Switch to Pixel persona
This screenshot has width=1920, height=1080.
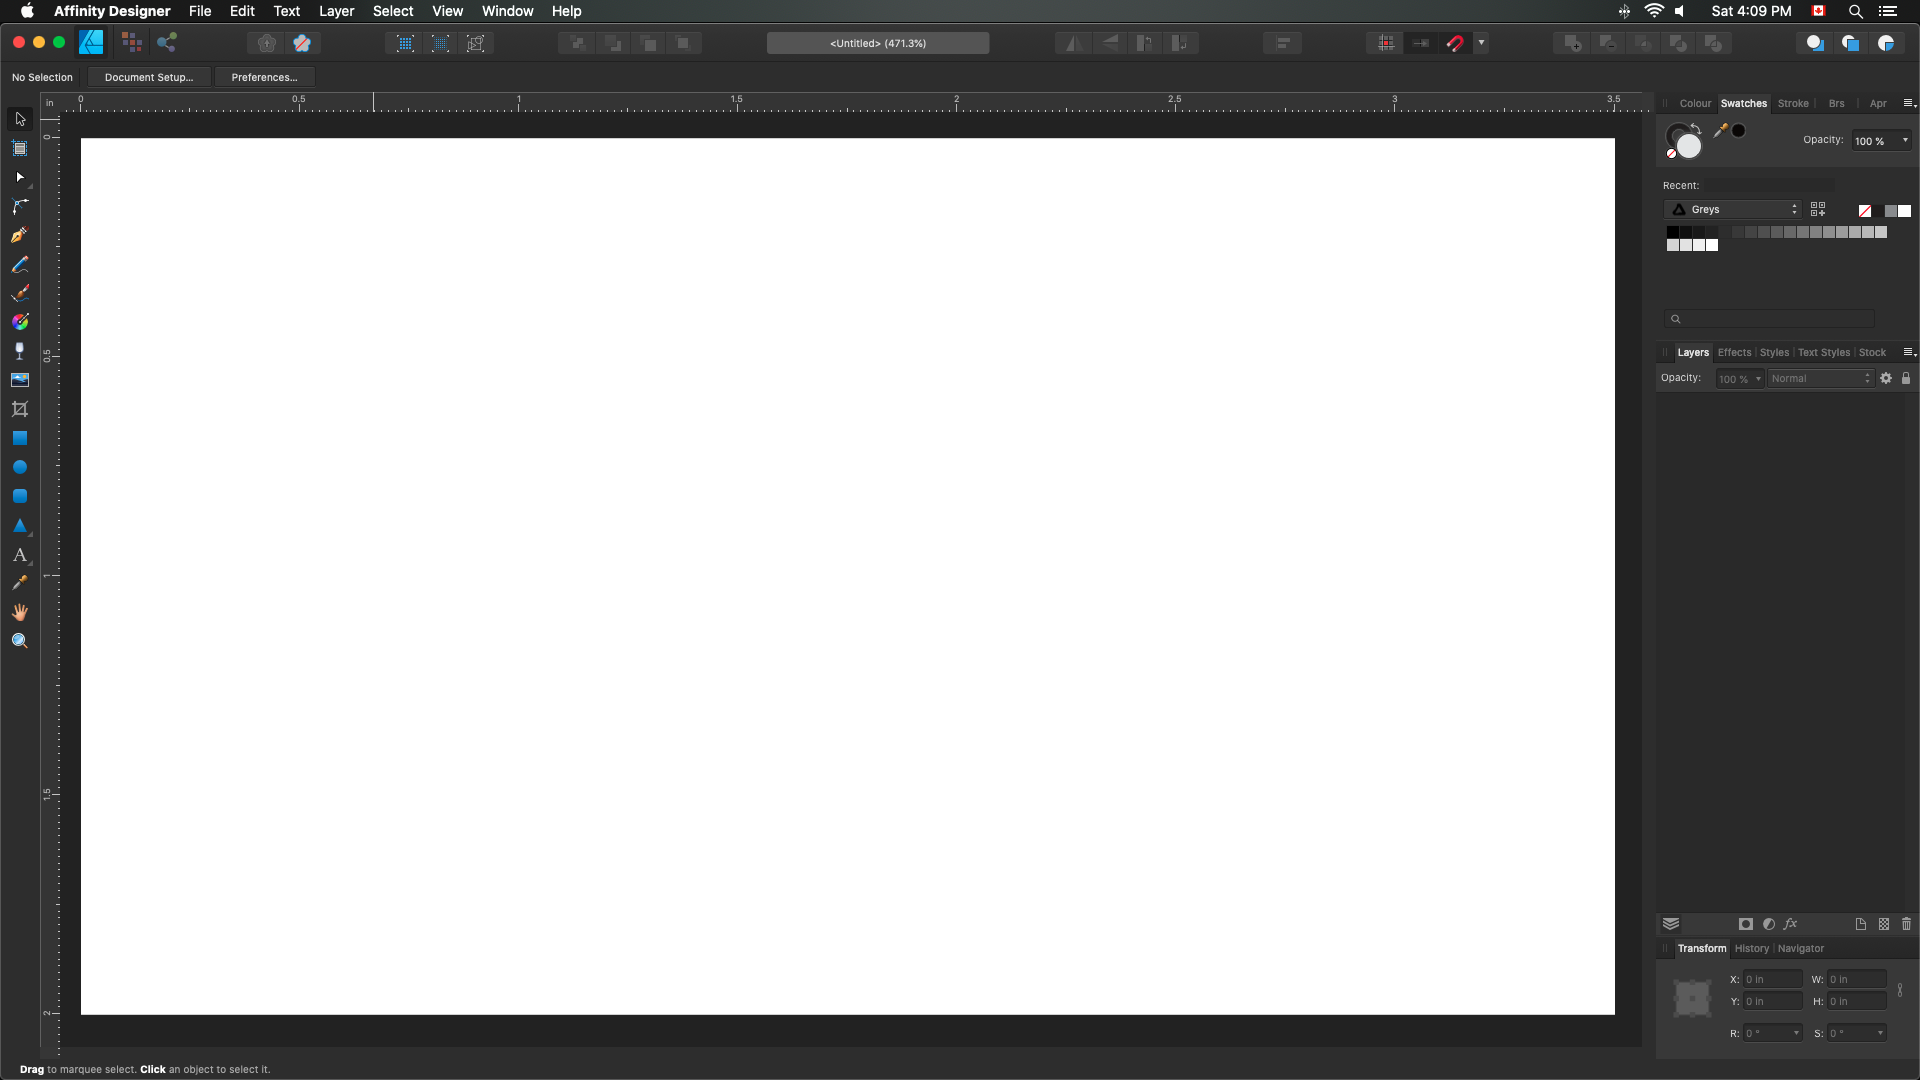click(131, 43)
